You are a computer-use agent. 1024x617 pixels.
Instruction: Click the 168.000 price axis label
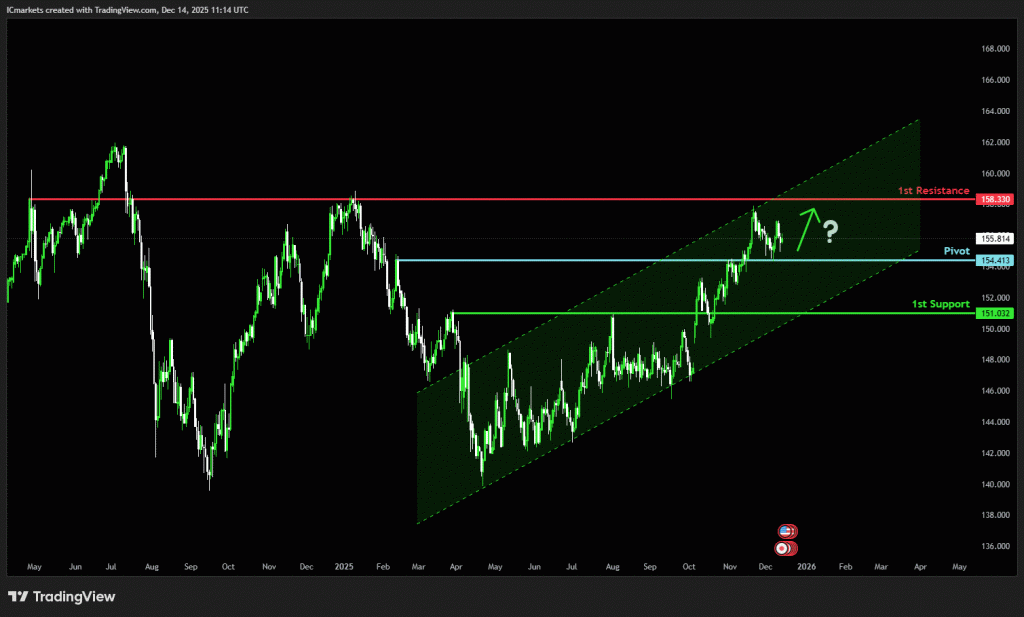pos(993,49)
